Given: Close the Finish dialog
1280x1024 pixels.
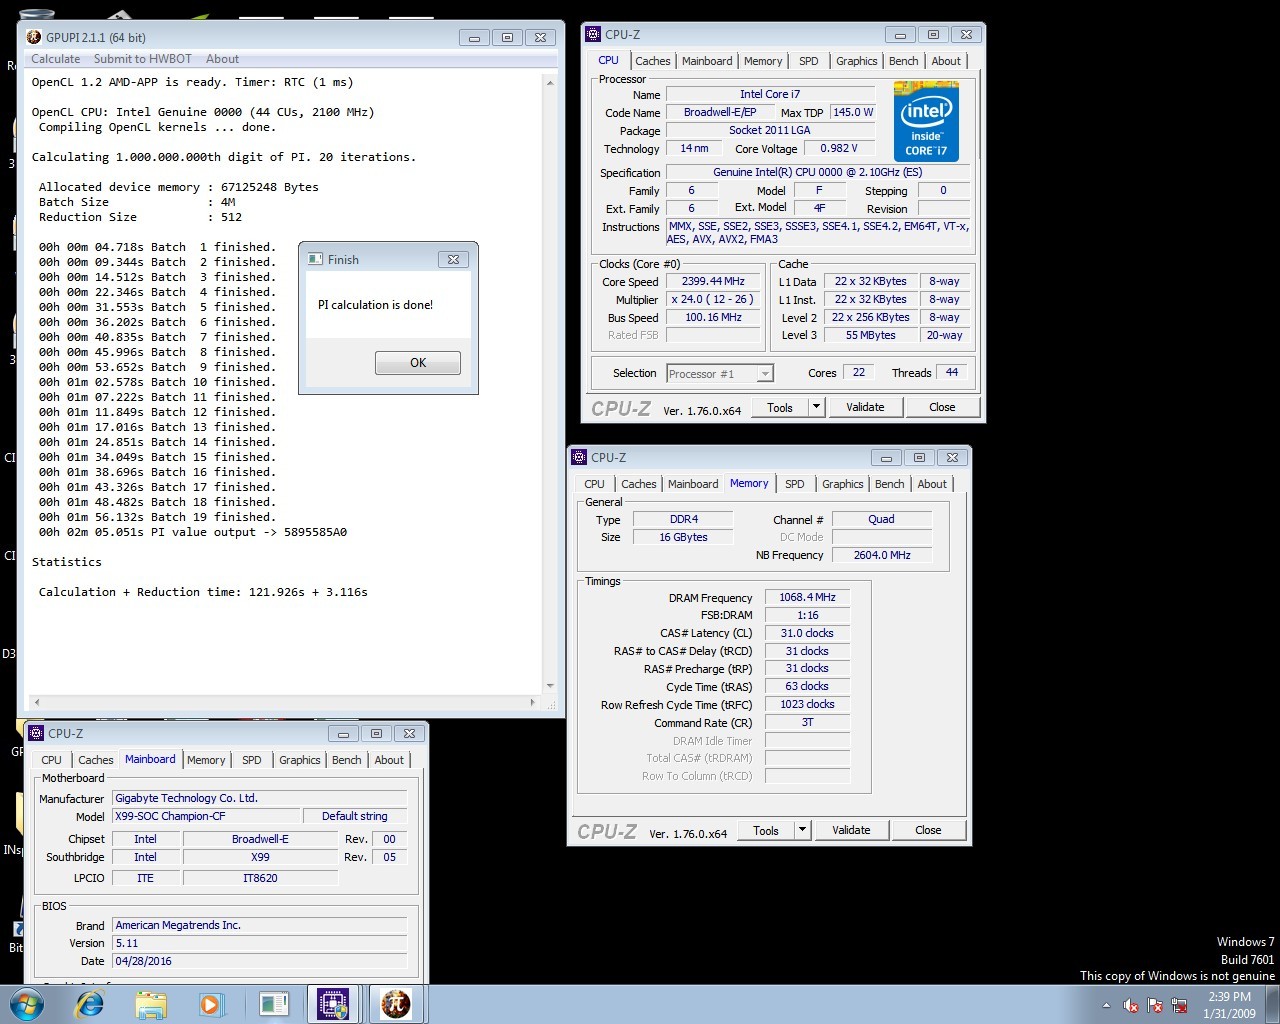Looking at the screenshot, I should [x=453, y=259].
